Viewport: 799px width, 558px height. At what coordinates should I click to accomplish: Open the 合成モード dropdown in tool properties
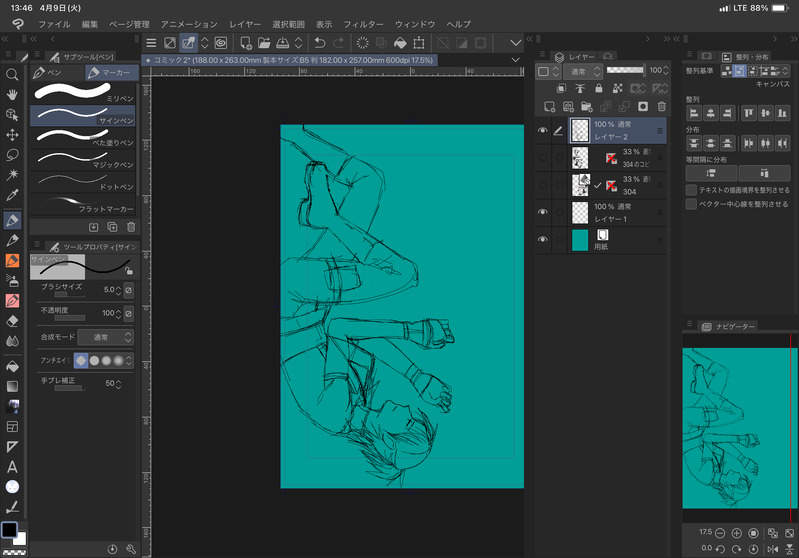(x=105, y=338)
